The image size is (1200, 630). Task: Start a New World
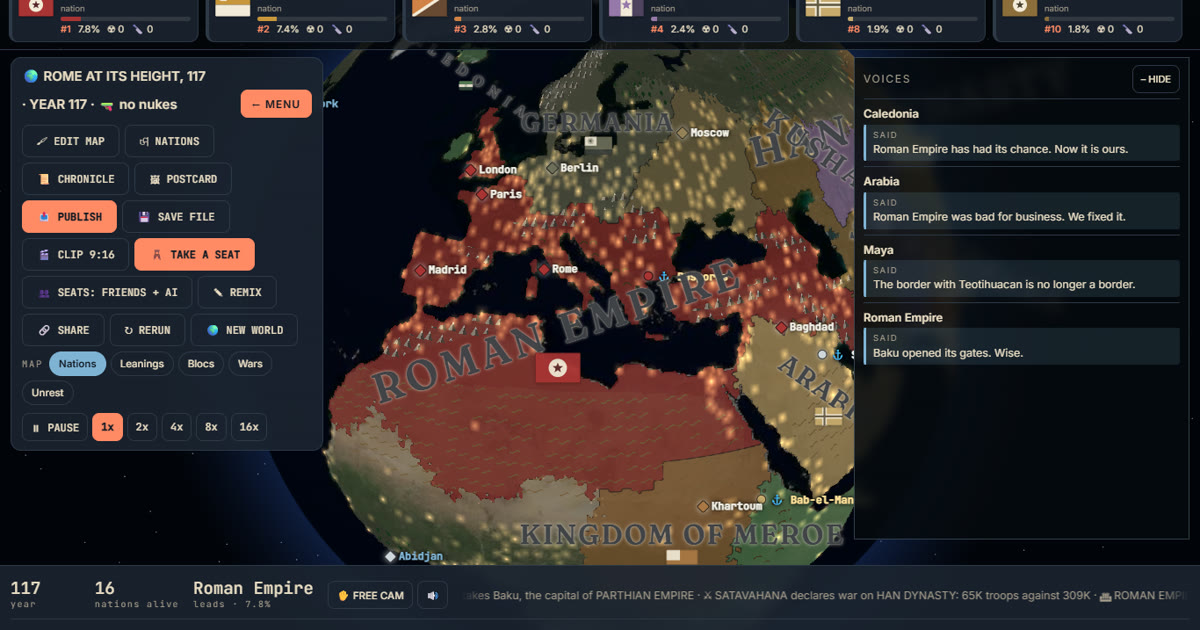tap(244, 330)
